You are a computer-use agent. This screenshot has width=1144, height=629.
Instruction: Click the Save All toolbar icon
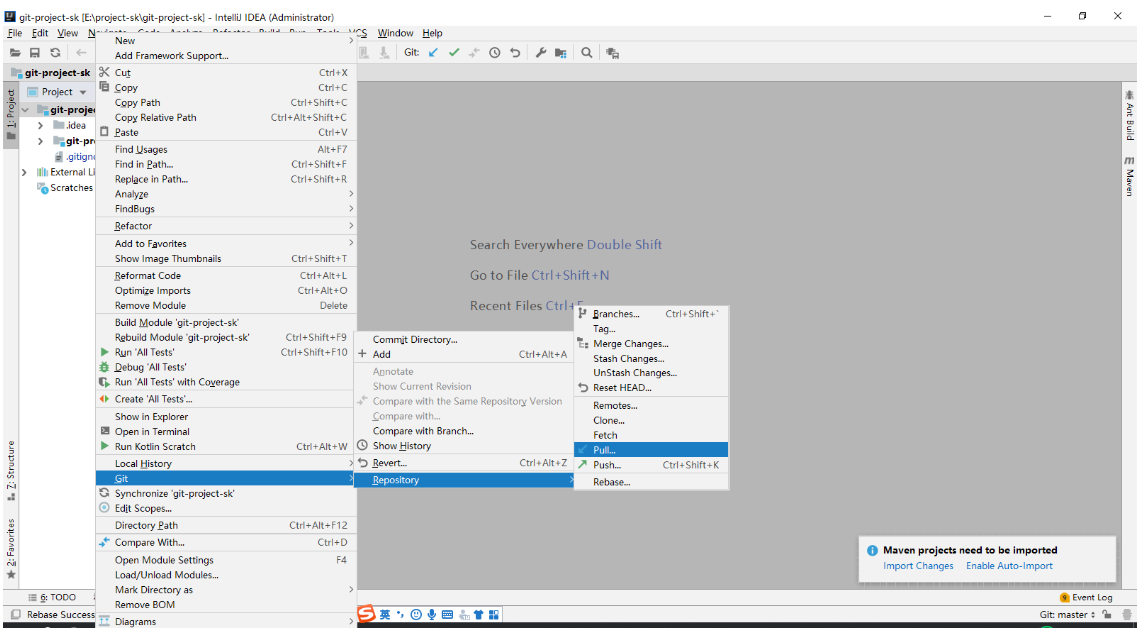(x=34, y=53)
